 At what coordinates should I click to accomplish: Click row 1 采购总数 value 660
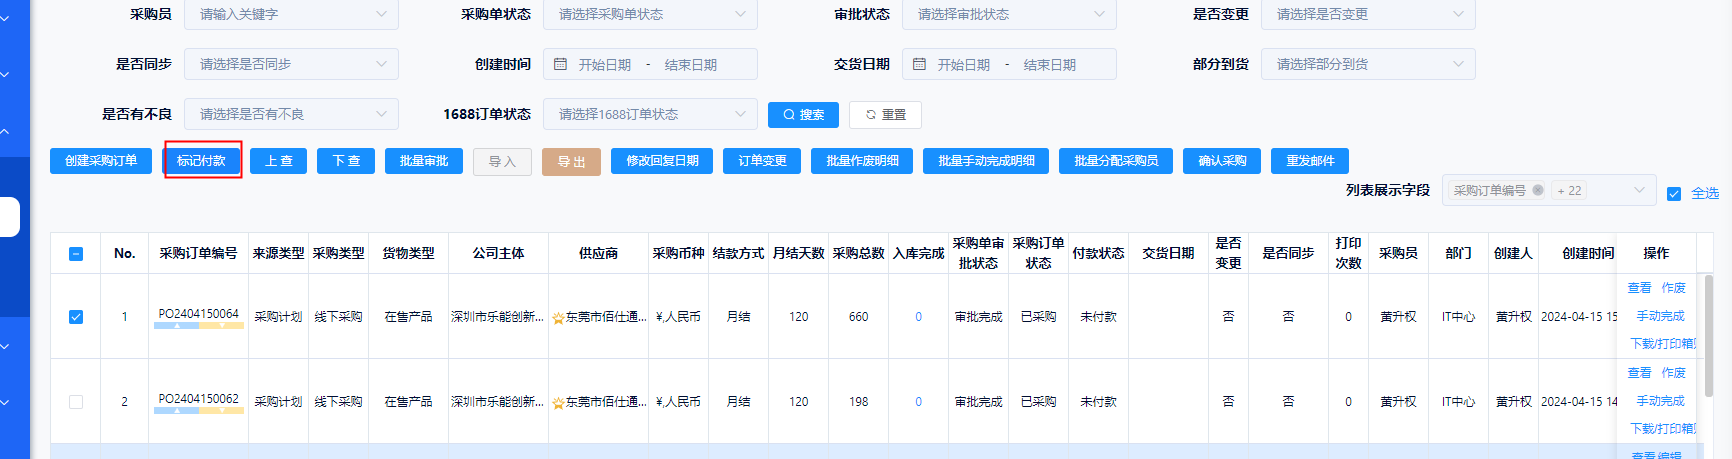click(x=858, y=317)
